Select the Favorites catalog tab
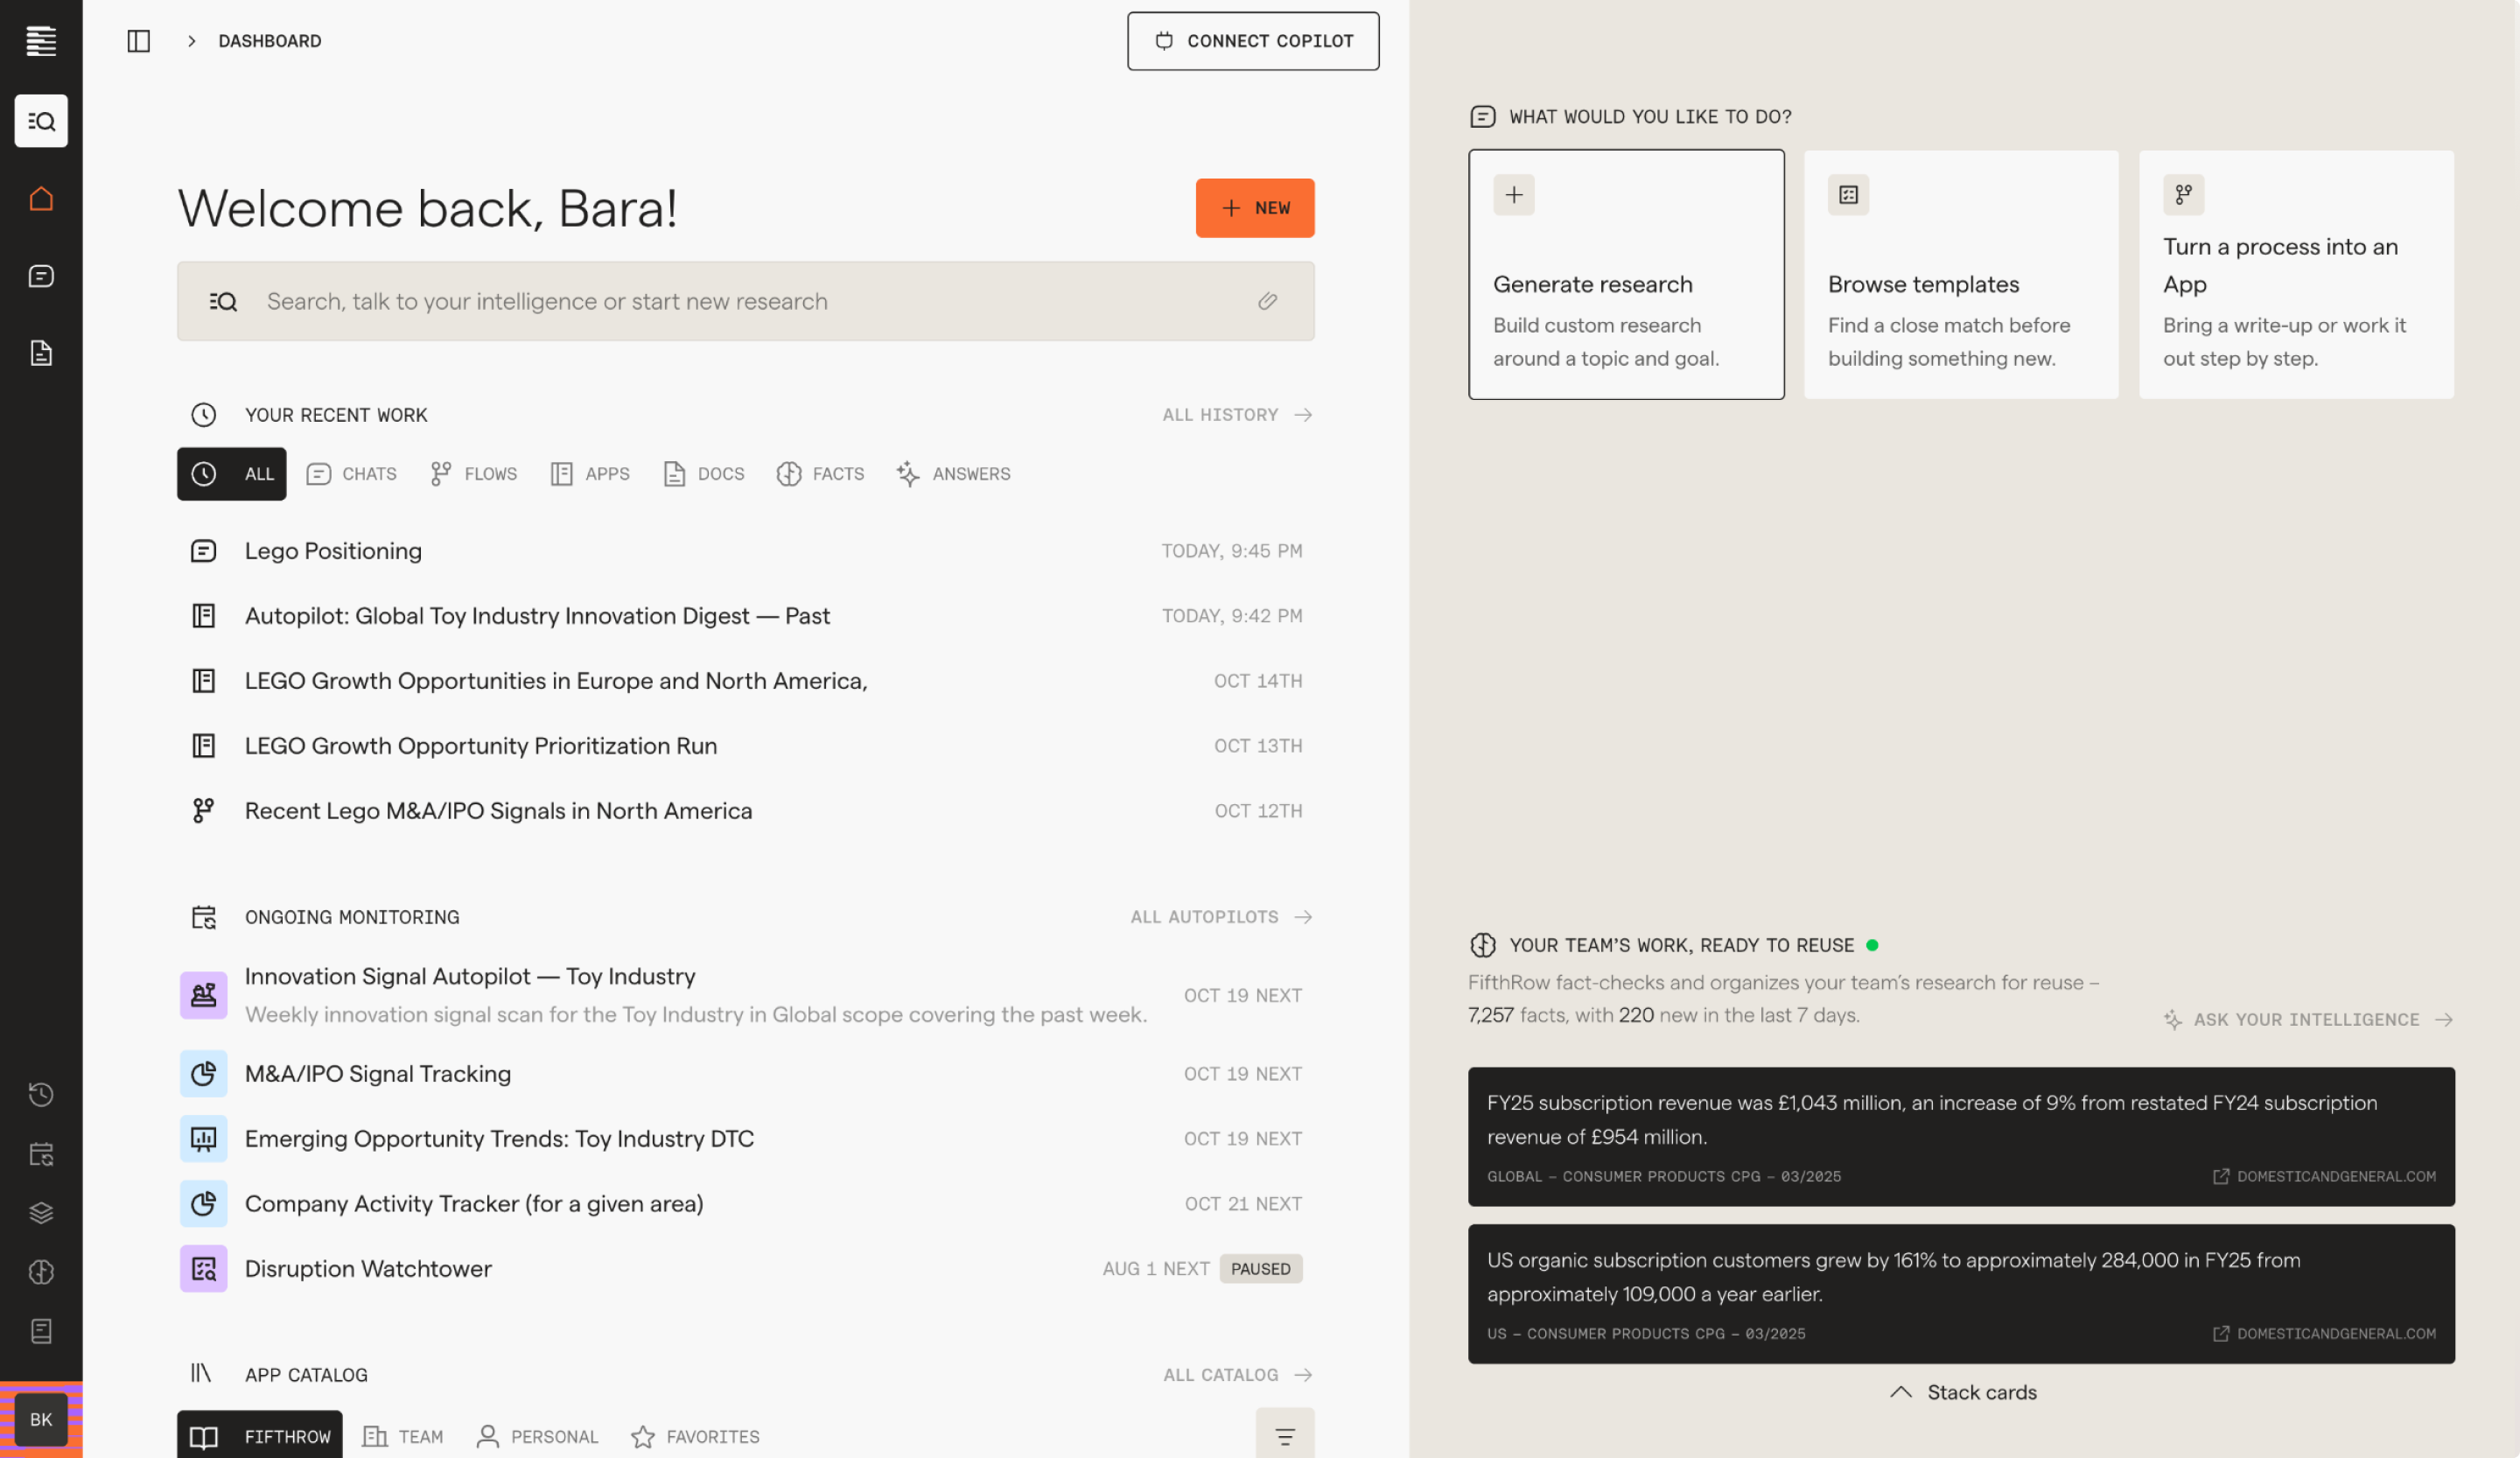 696,1436
